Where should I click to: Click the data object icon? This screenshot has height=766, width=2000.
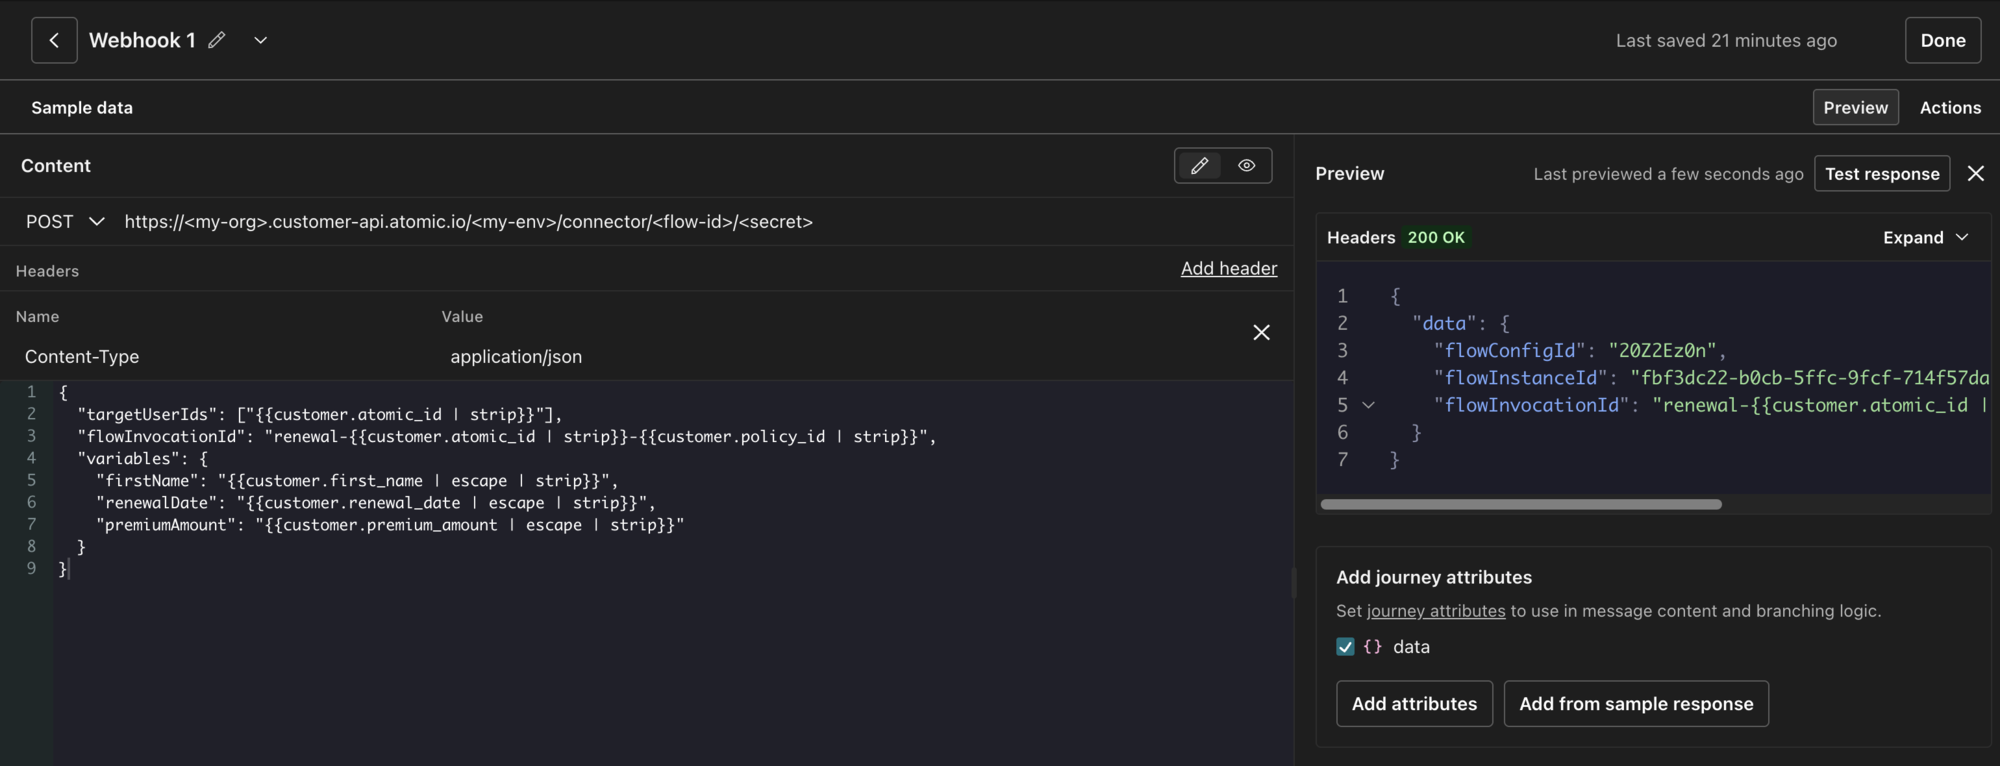point(1372,647)
